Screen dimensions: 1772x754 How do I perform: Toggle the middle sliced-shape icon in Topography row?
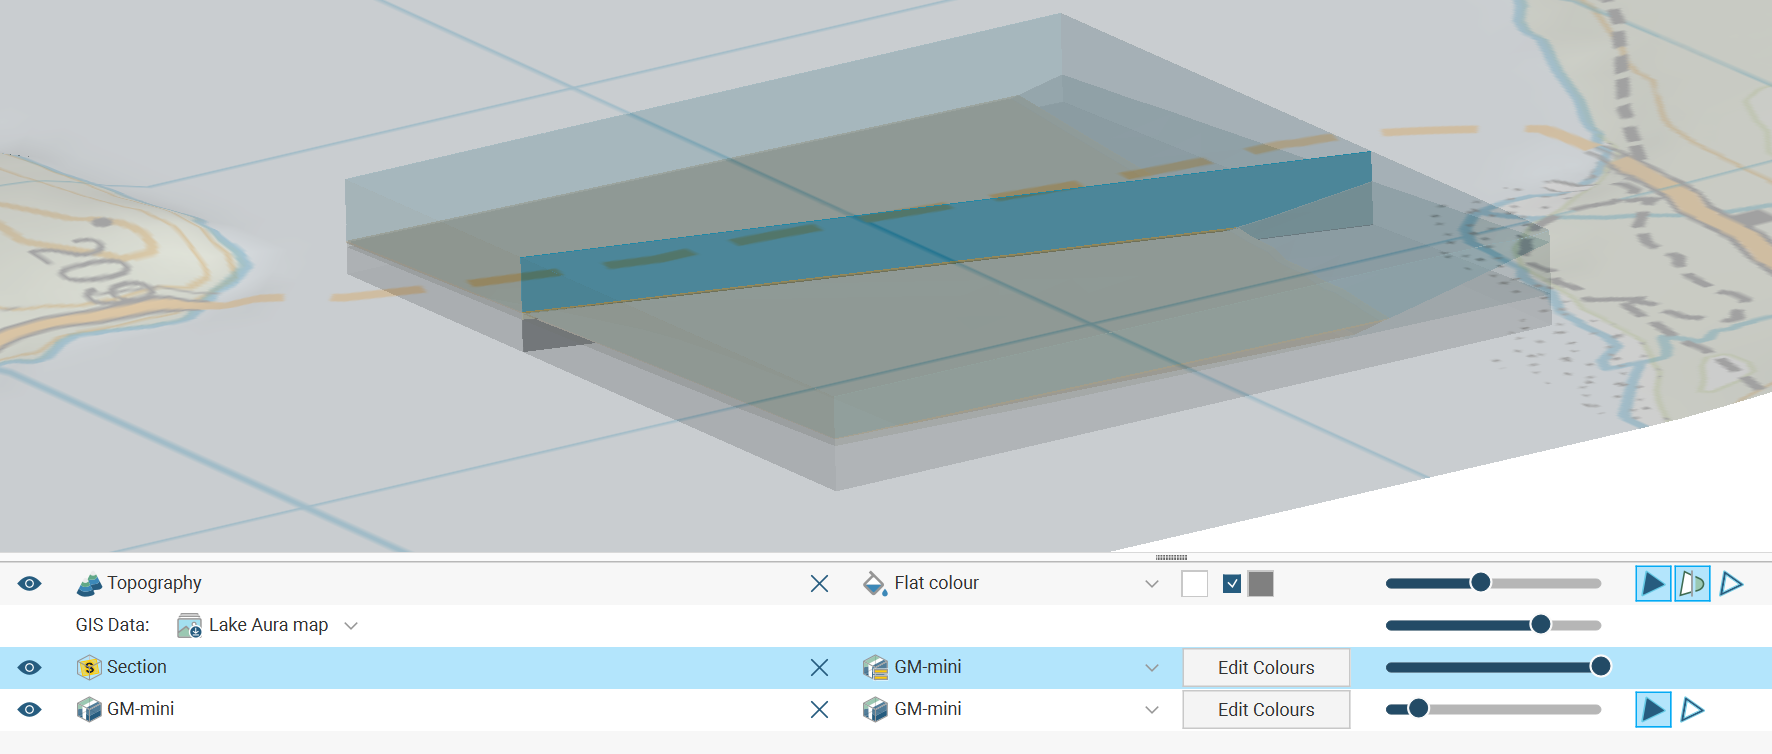pos(1692,583)
